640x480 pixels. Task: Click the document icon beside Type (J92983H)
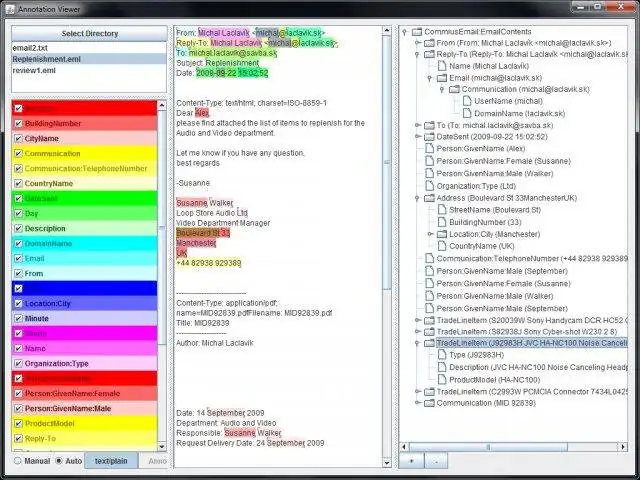click(442, 355)
